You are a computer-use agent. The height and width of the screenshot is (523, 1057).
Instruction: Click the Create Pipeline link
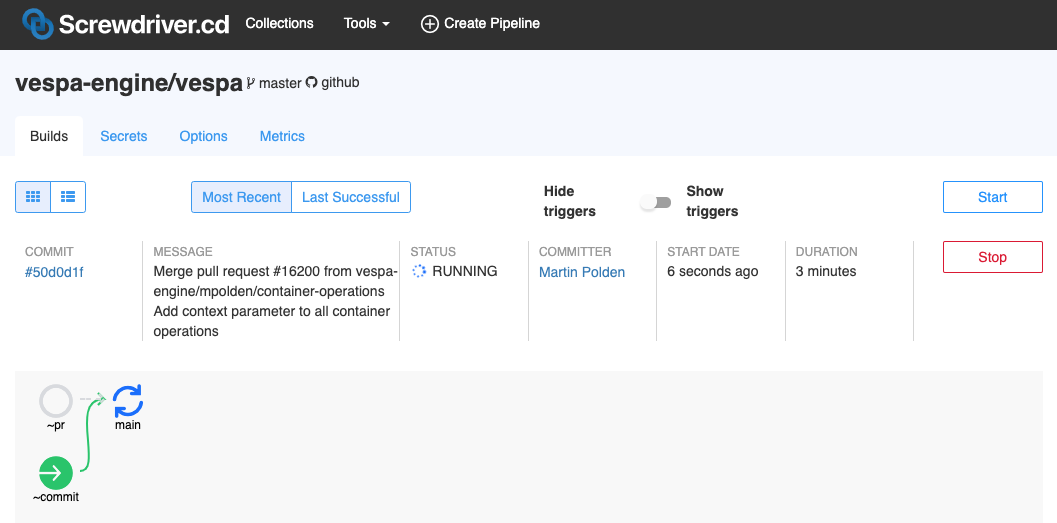click(x=480, y=24)
